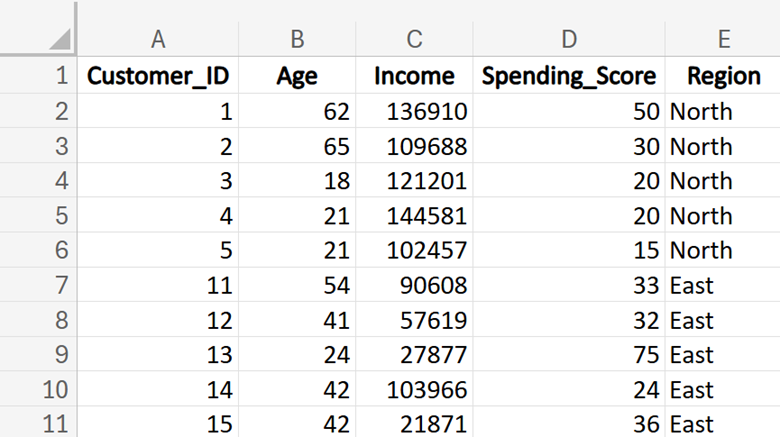Screen dimensions: 780x437
Task: Select the cell with Customer_ID 11
Action: 158,286
